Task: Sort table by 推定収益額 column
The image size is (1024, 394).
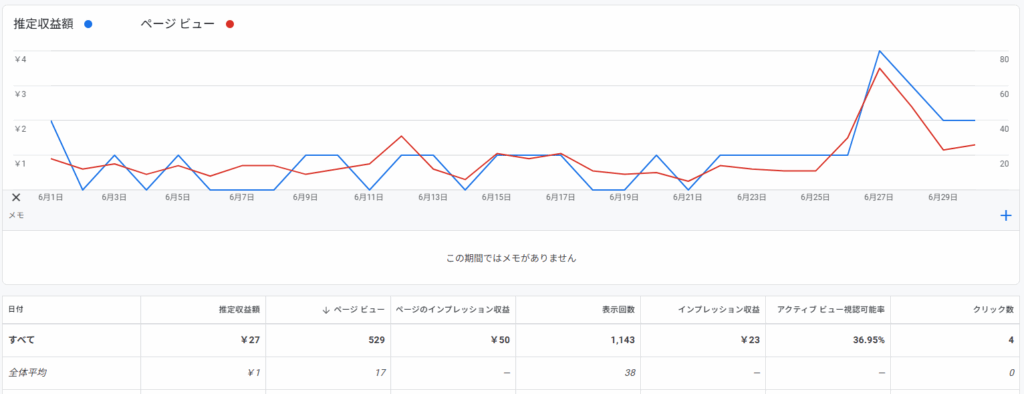Action: (x=239, y=310)
